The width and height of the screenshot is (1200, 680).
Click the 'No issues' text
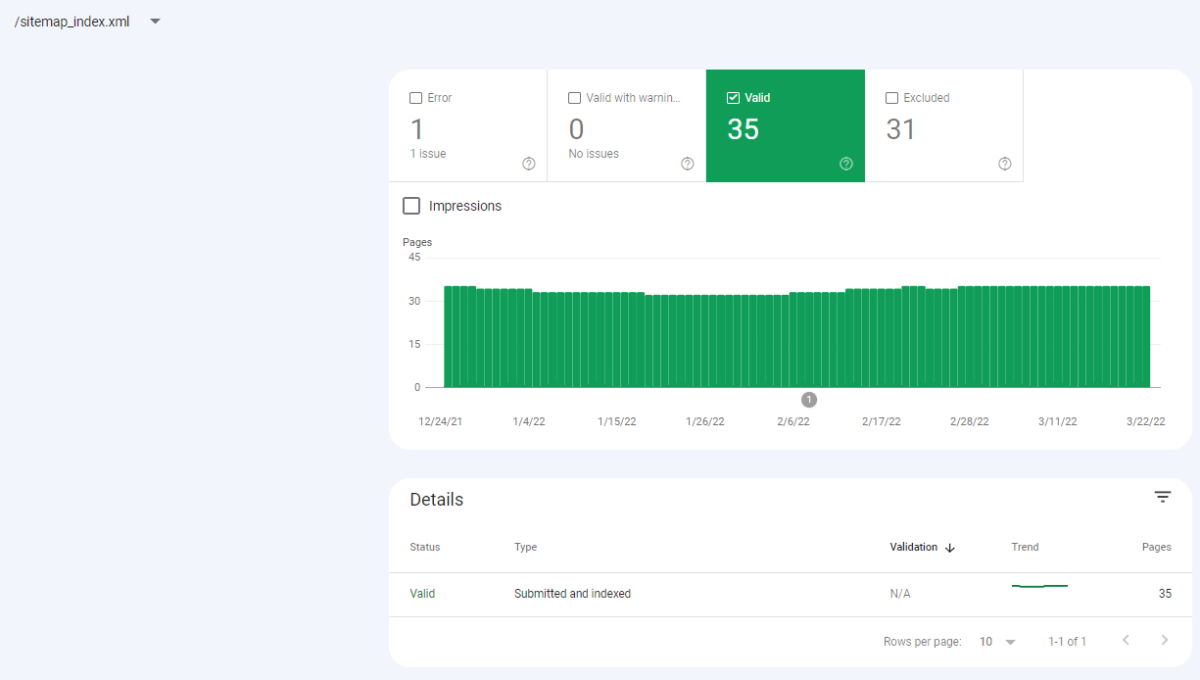[594, 154]
